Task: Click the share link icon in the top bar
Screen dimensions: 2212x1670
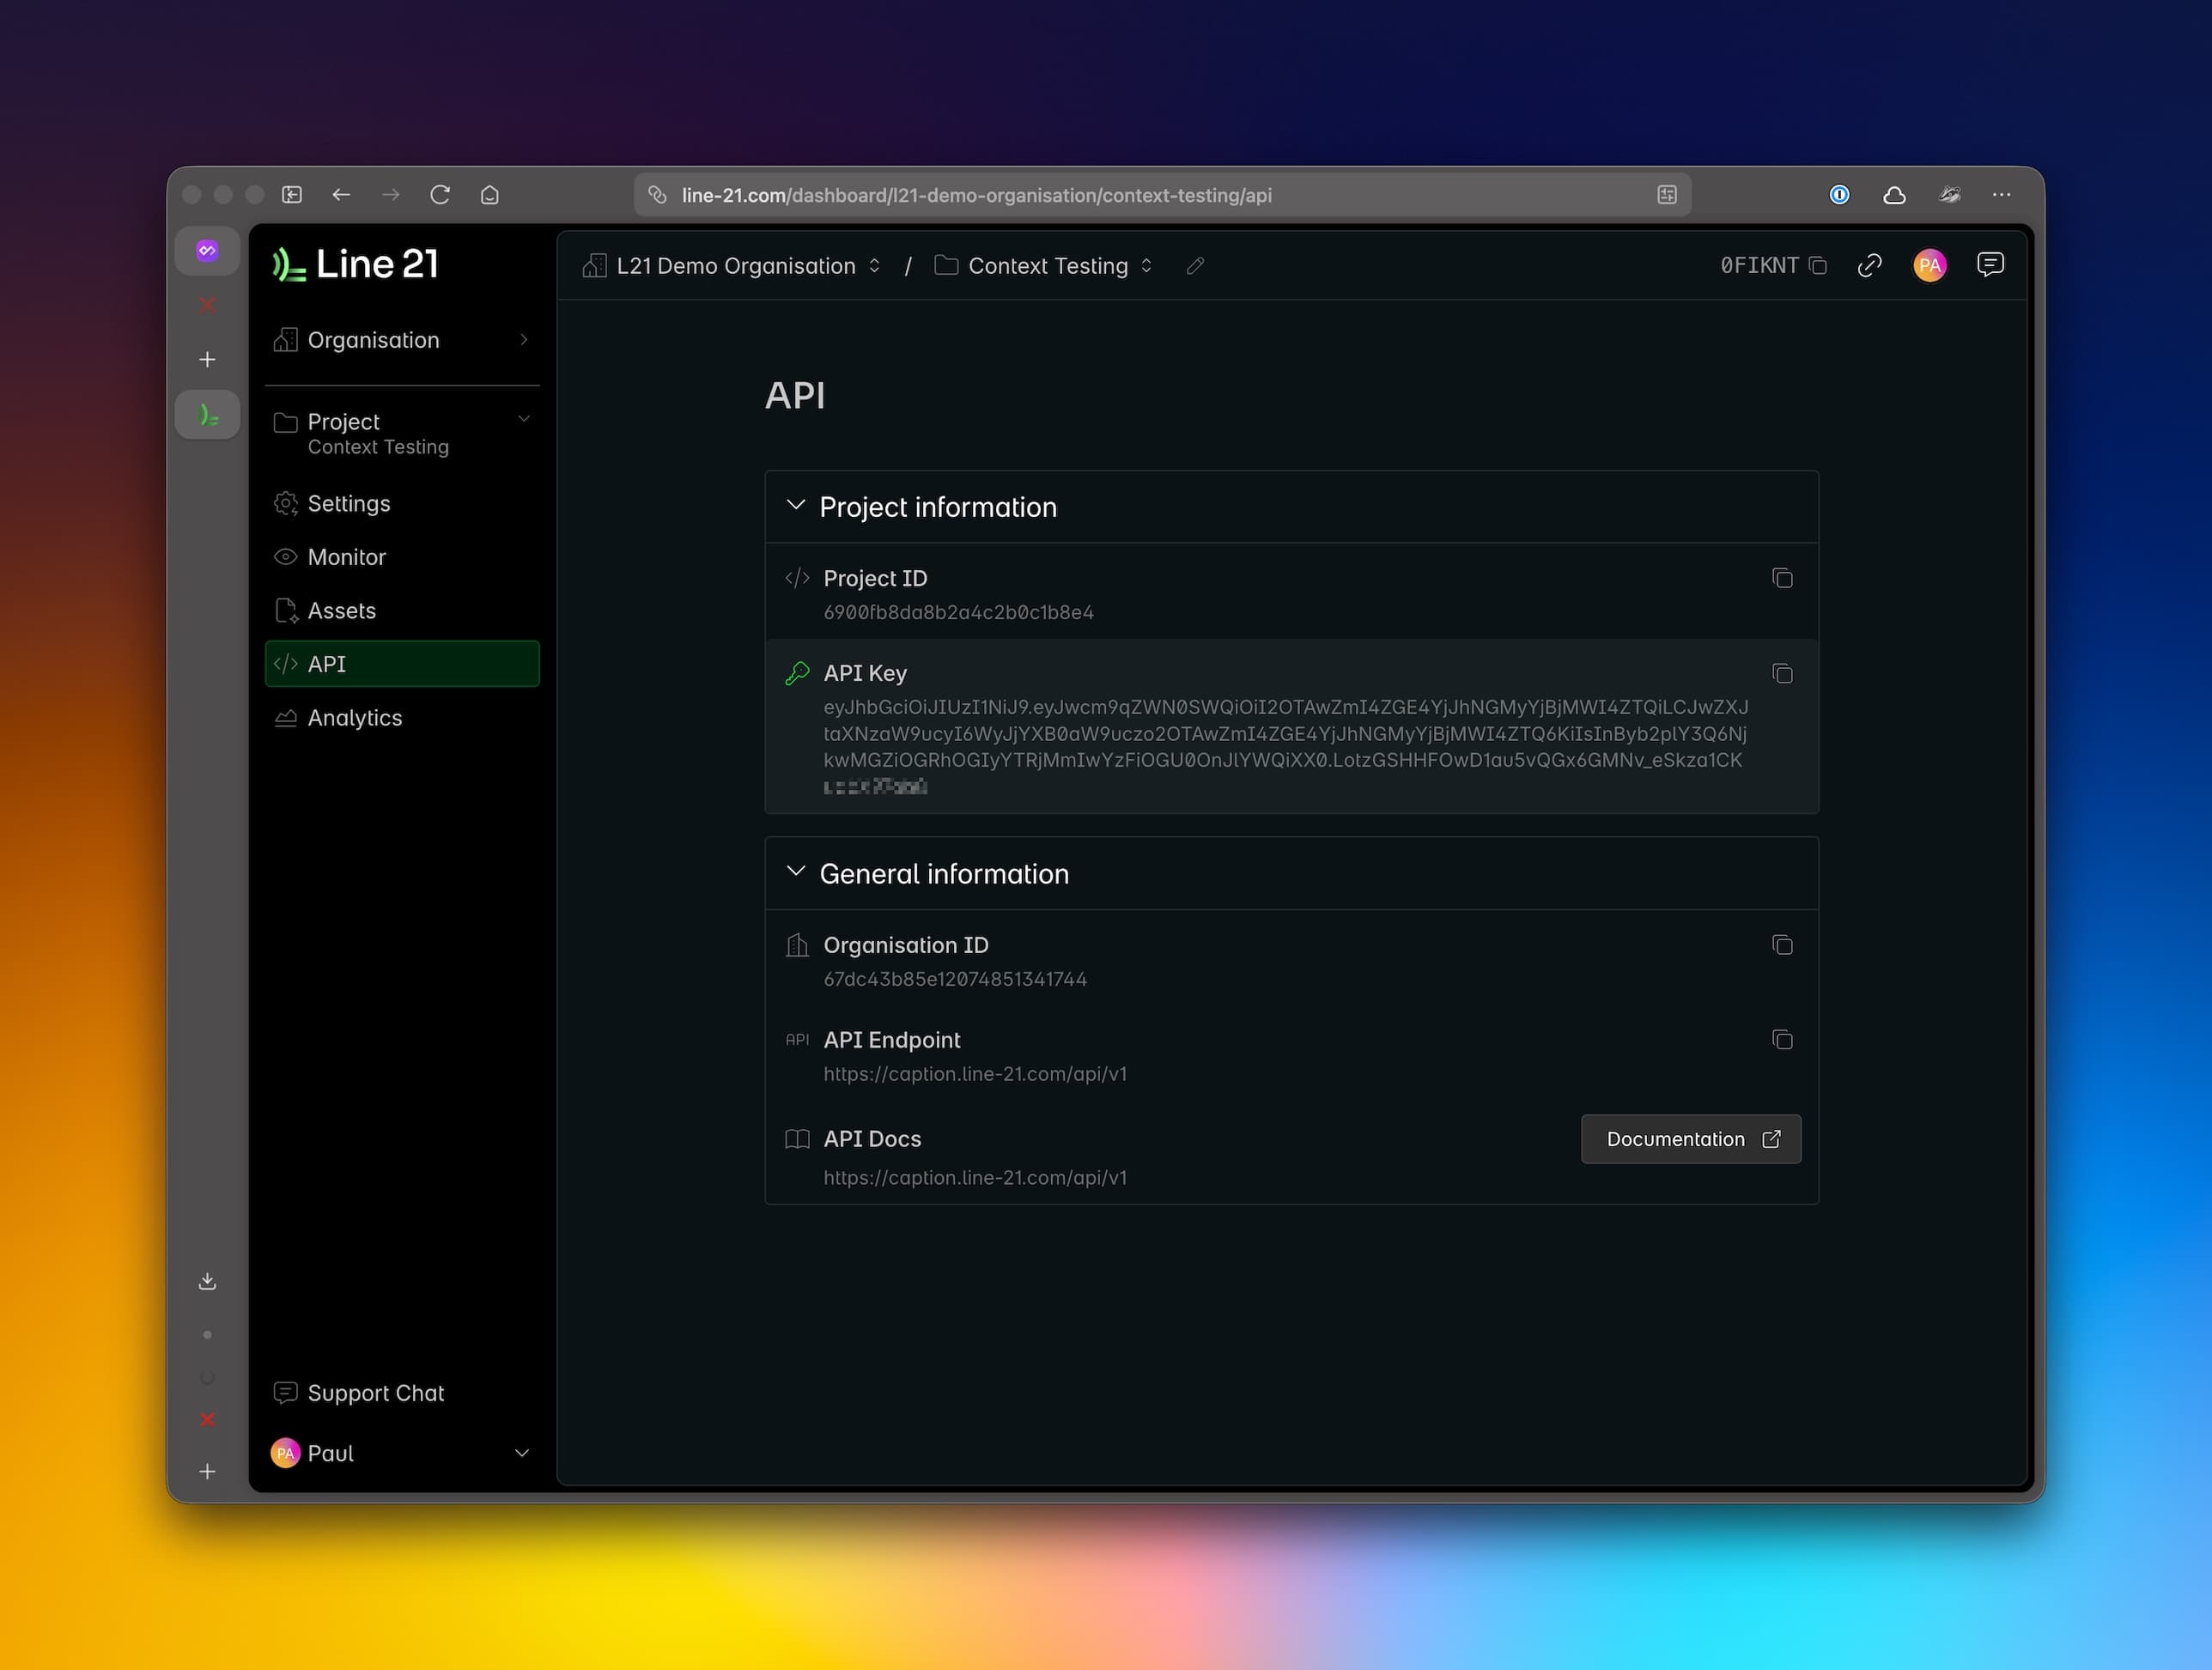Action: coord(1870,265)
